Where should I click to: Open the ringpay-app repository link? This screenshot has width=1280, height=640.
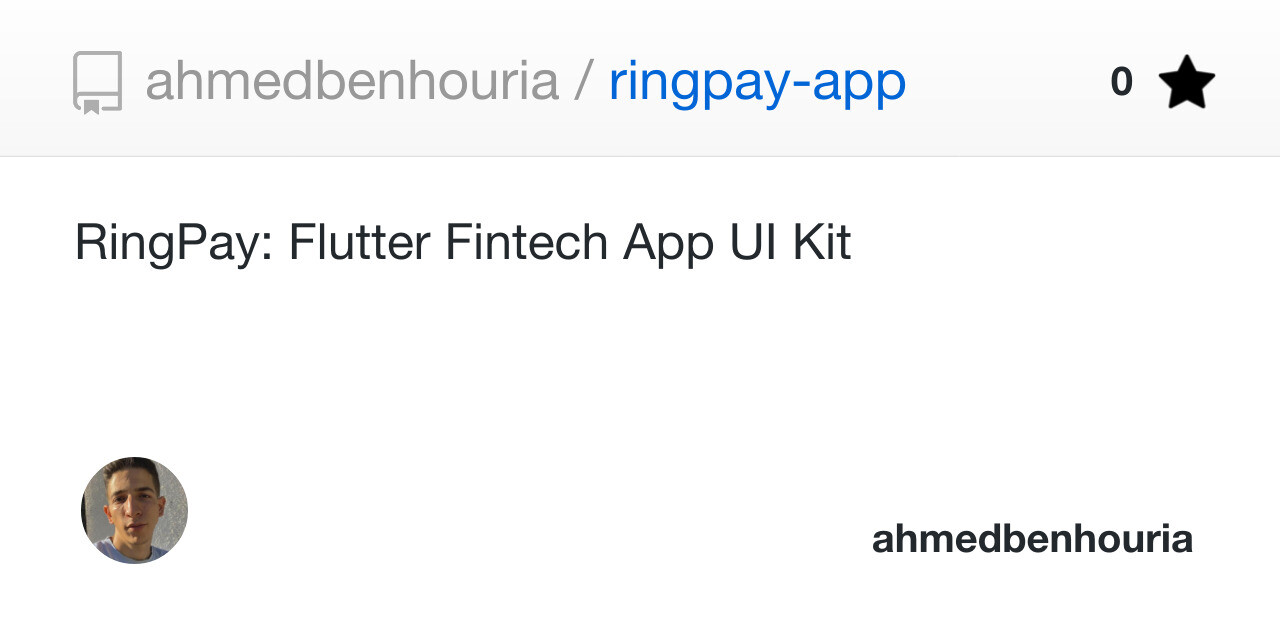pos(756,82)
